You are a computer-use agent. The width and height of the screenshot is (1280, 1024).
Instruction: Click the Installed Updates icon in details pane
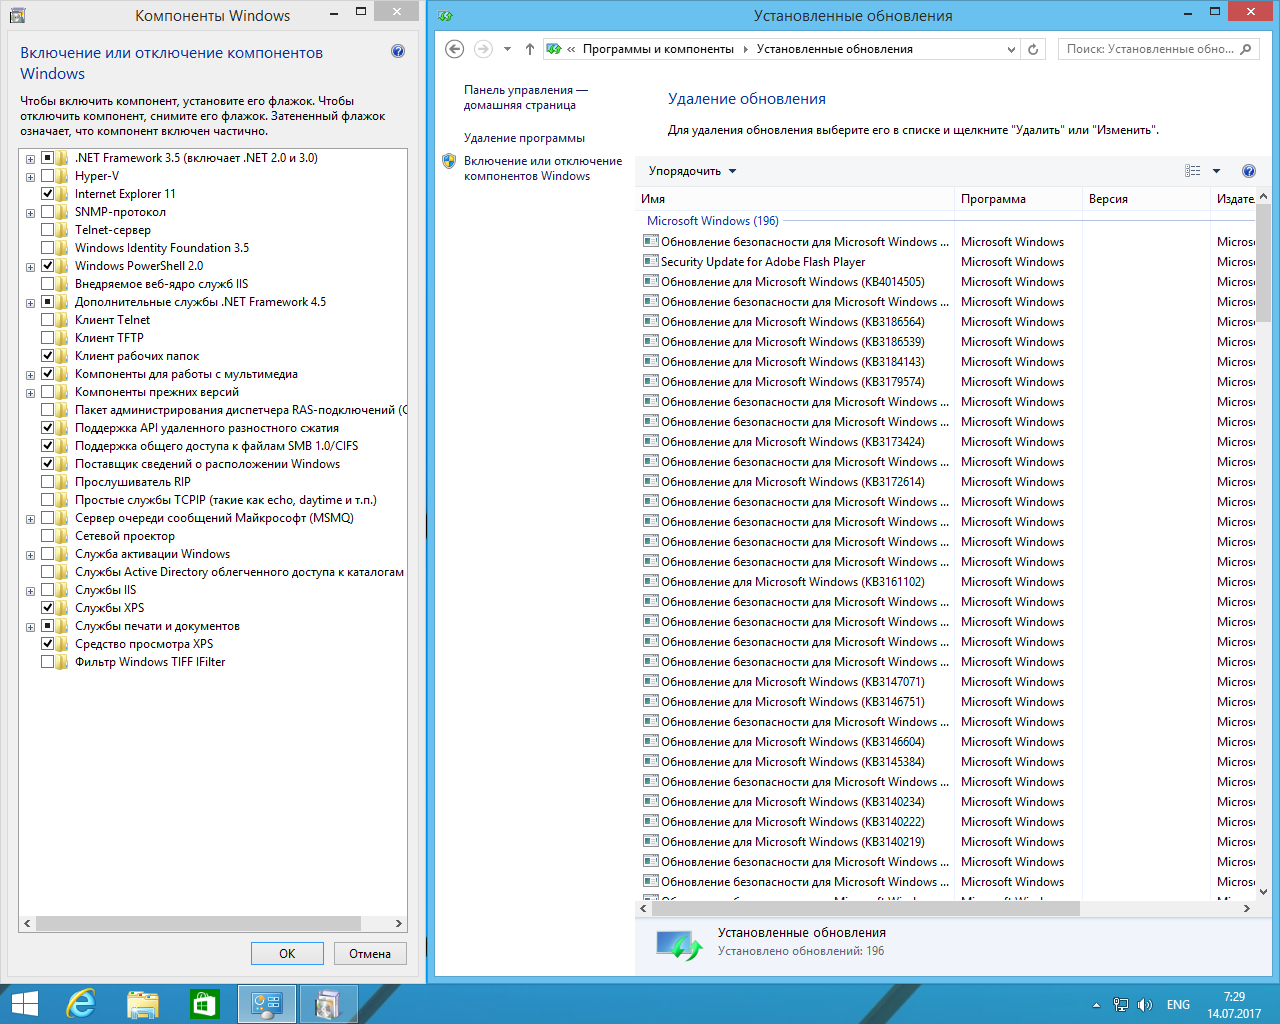click(679, 944)
